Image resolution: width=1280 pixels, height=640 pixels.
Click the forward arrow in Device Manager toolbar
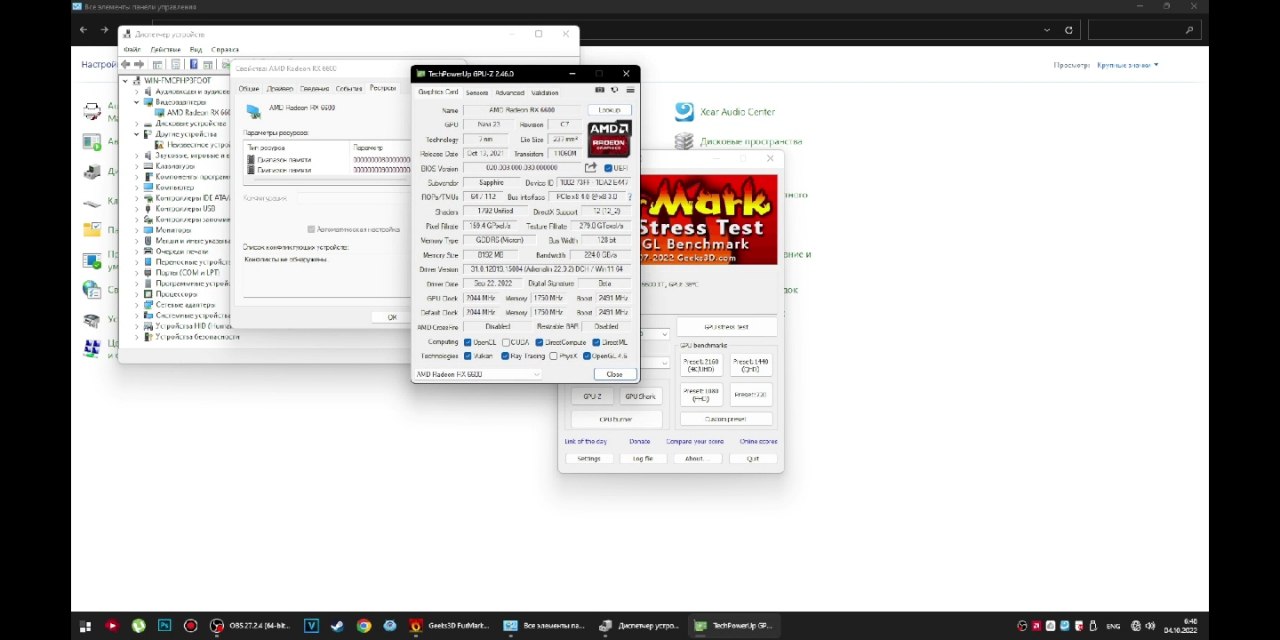click(x=138, y=64)
